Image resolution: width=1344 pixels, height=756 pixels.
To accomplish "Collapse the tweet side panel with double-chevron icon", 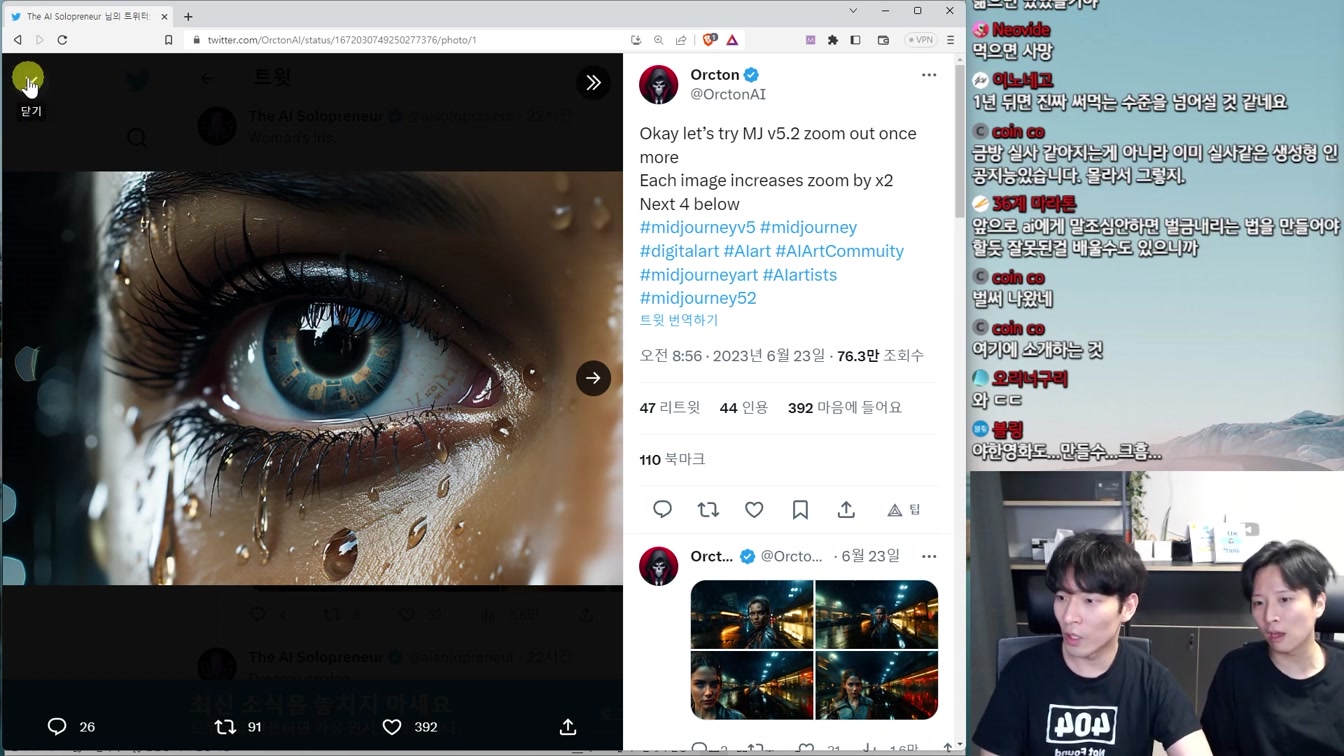I will click(x=593, y=82).
